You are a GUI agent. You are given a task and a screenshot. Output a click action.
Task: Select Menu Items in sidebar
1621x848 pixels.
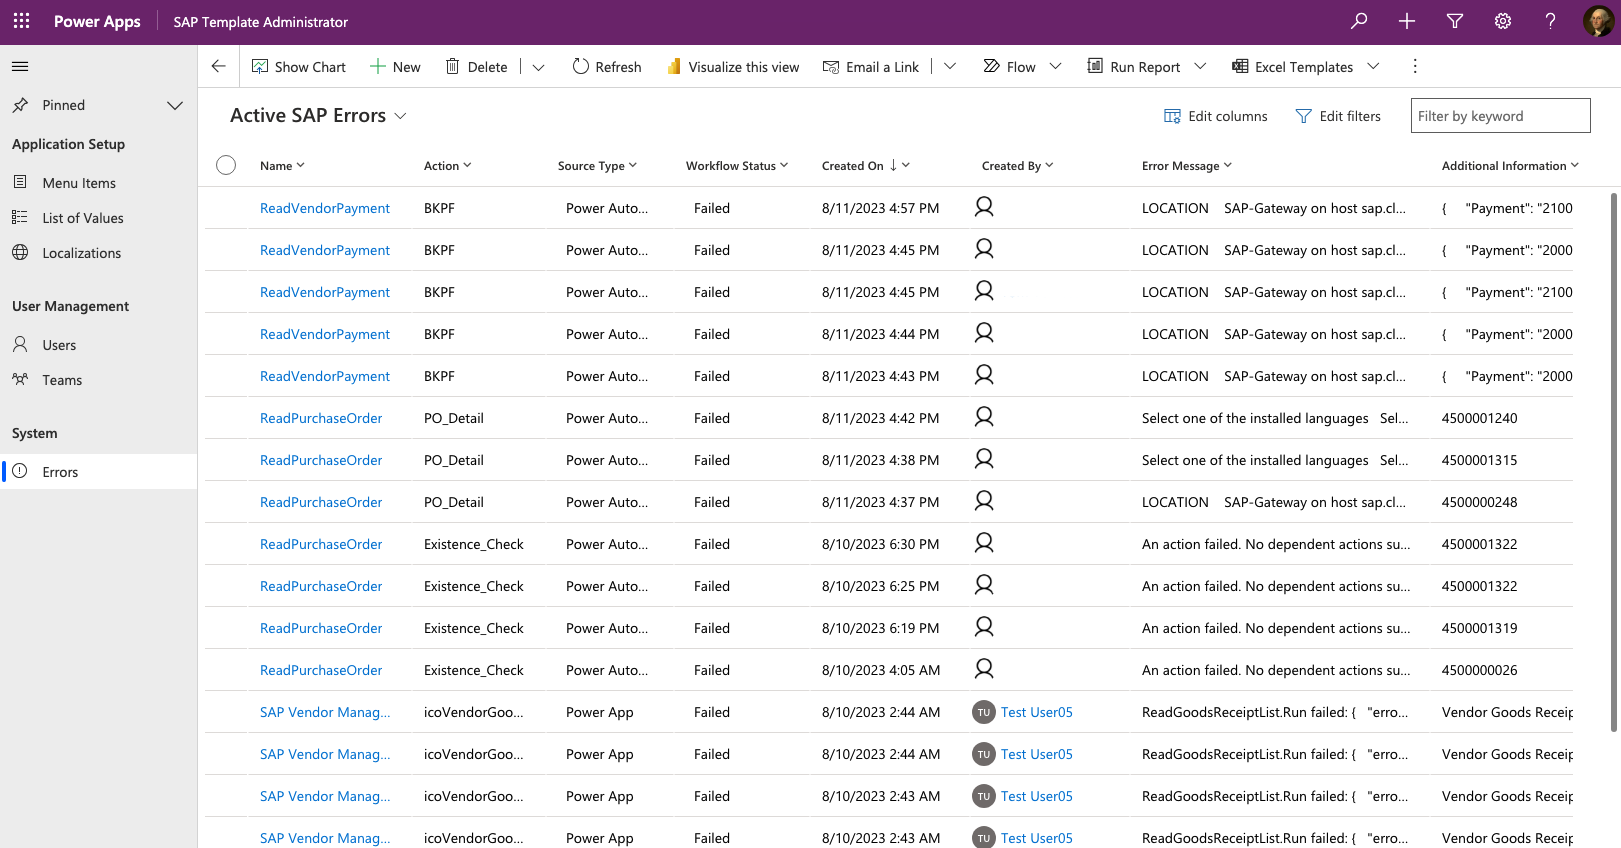tap(79, 183)
